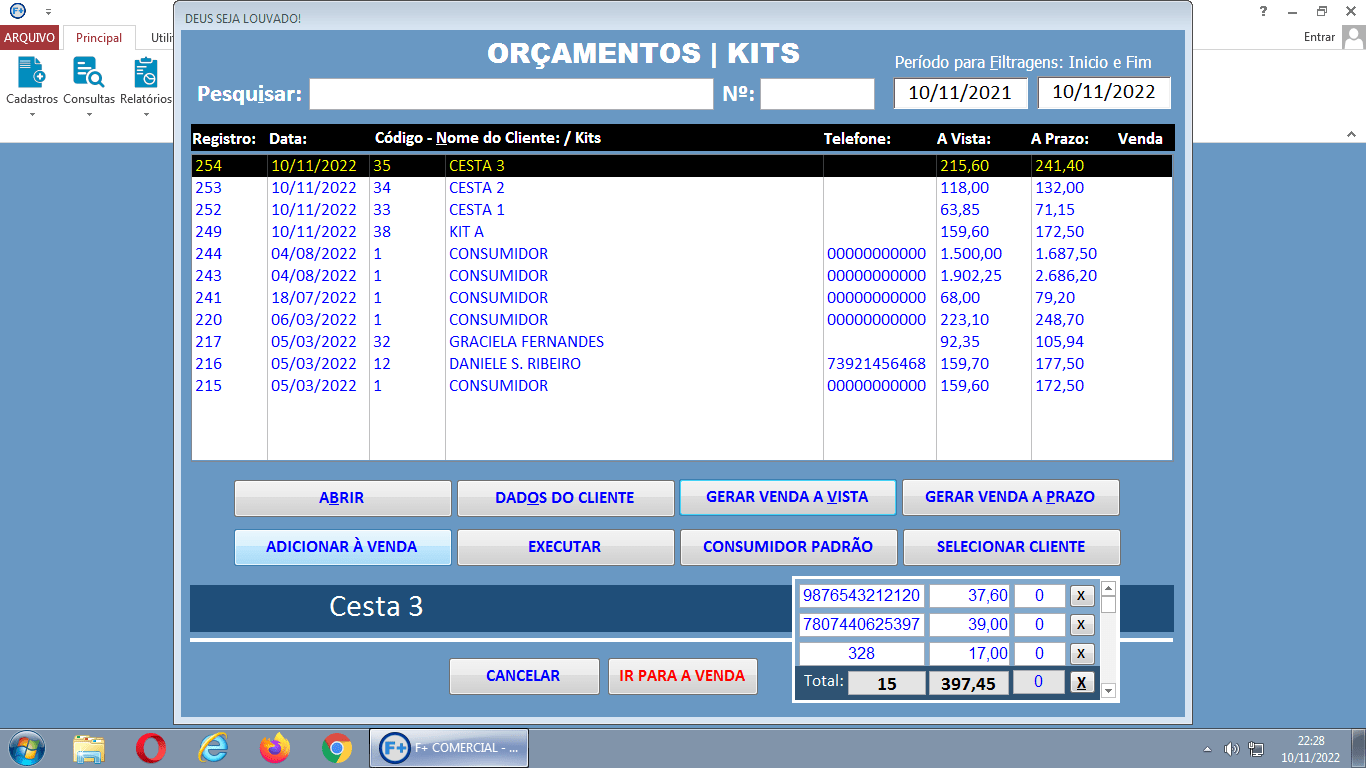1366x768 pixels.
Task: Click Entrar to sign in
Action: point(1320,37)
